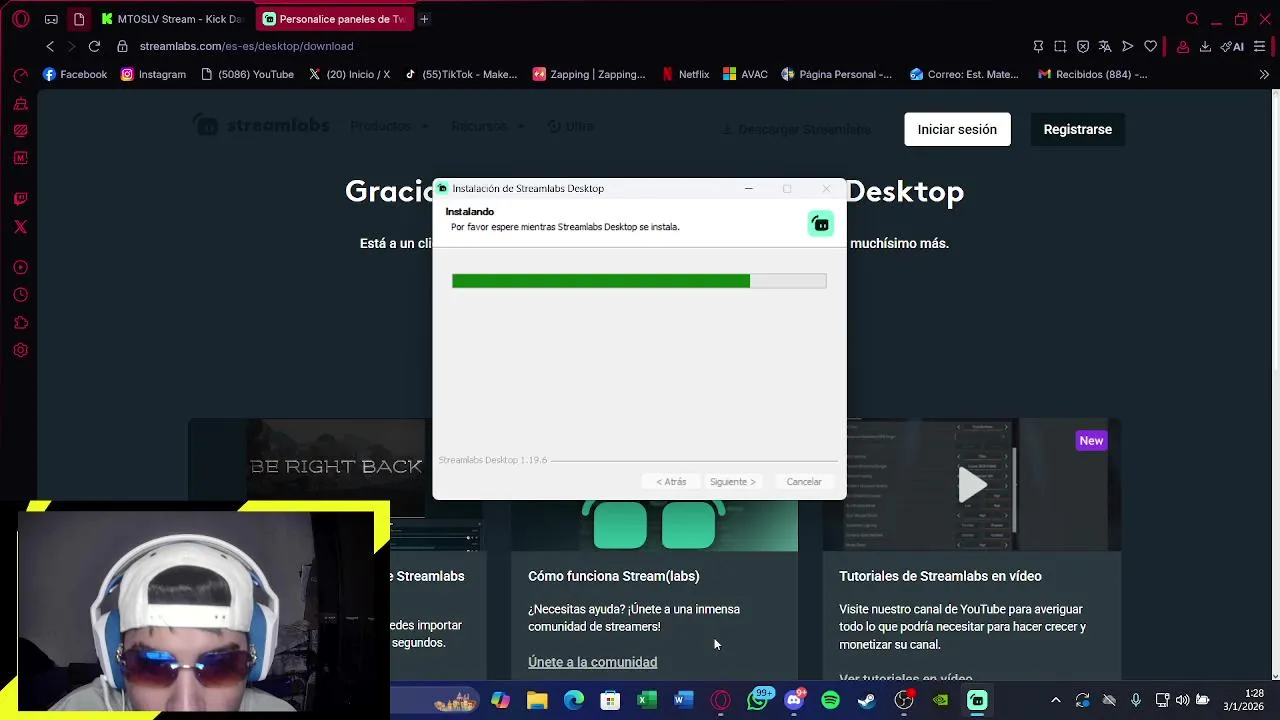1280x720 pixels.
Task: Click the Registrarse button
Action: coord(1077,129)
